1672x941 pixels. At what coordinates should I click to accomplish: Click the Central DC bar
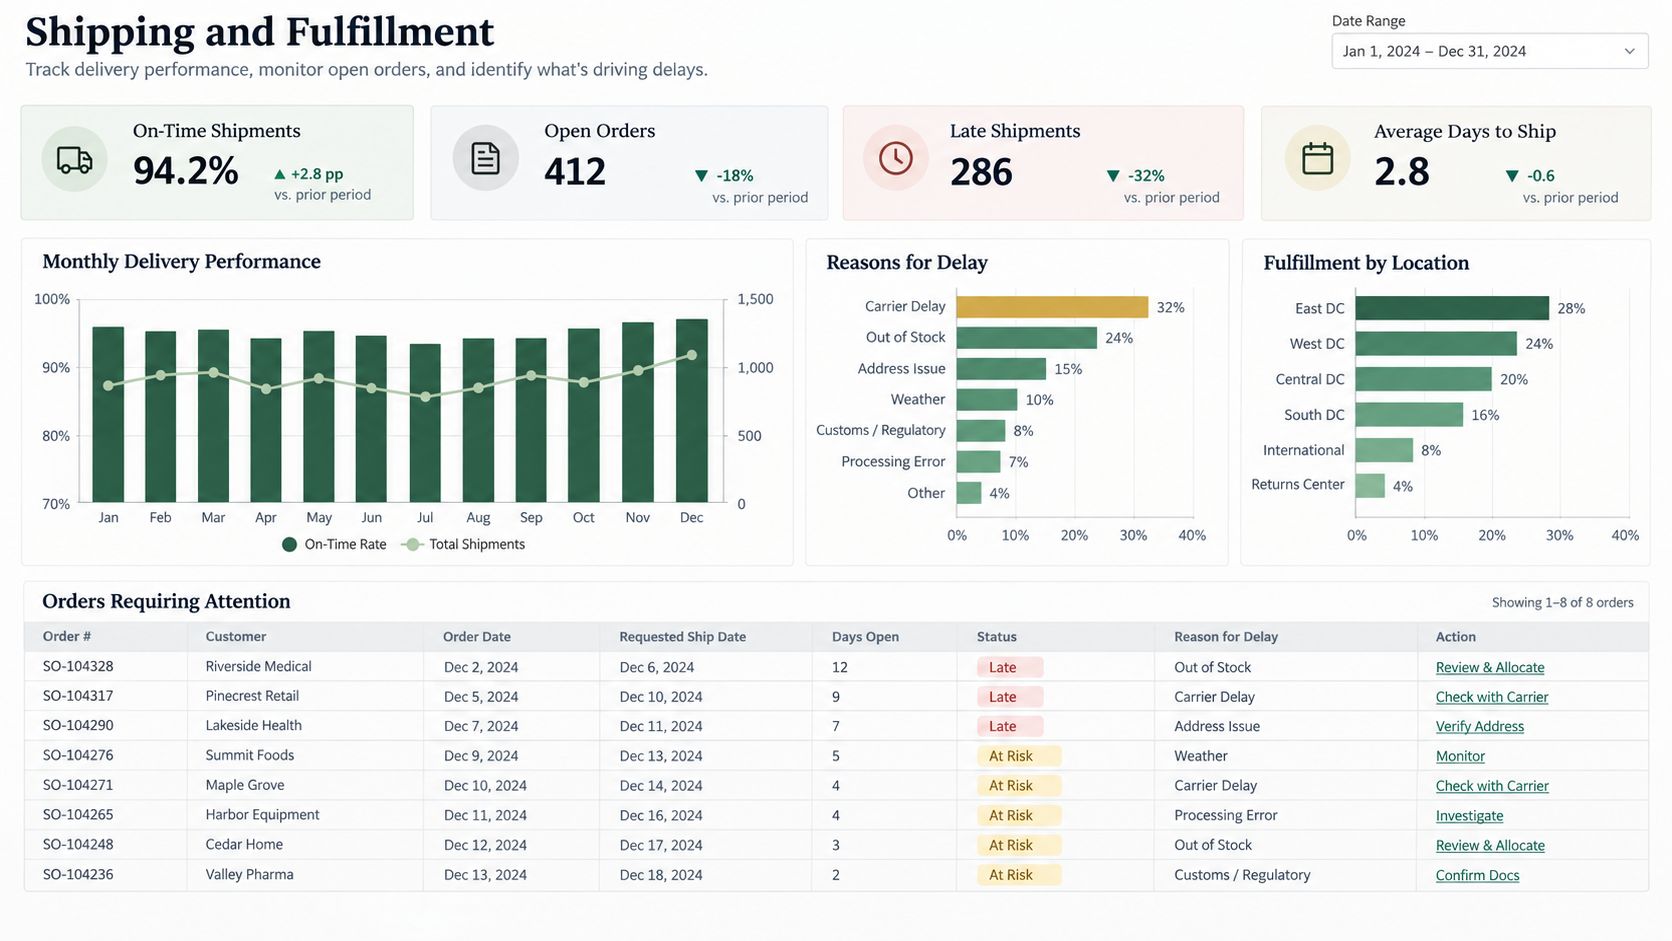click(x=1424, y=379)
